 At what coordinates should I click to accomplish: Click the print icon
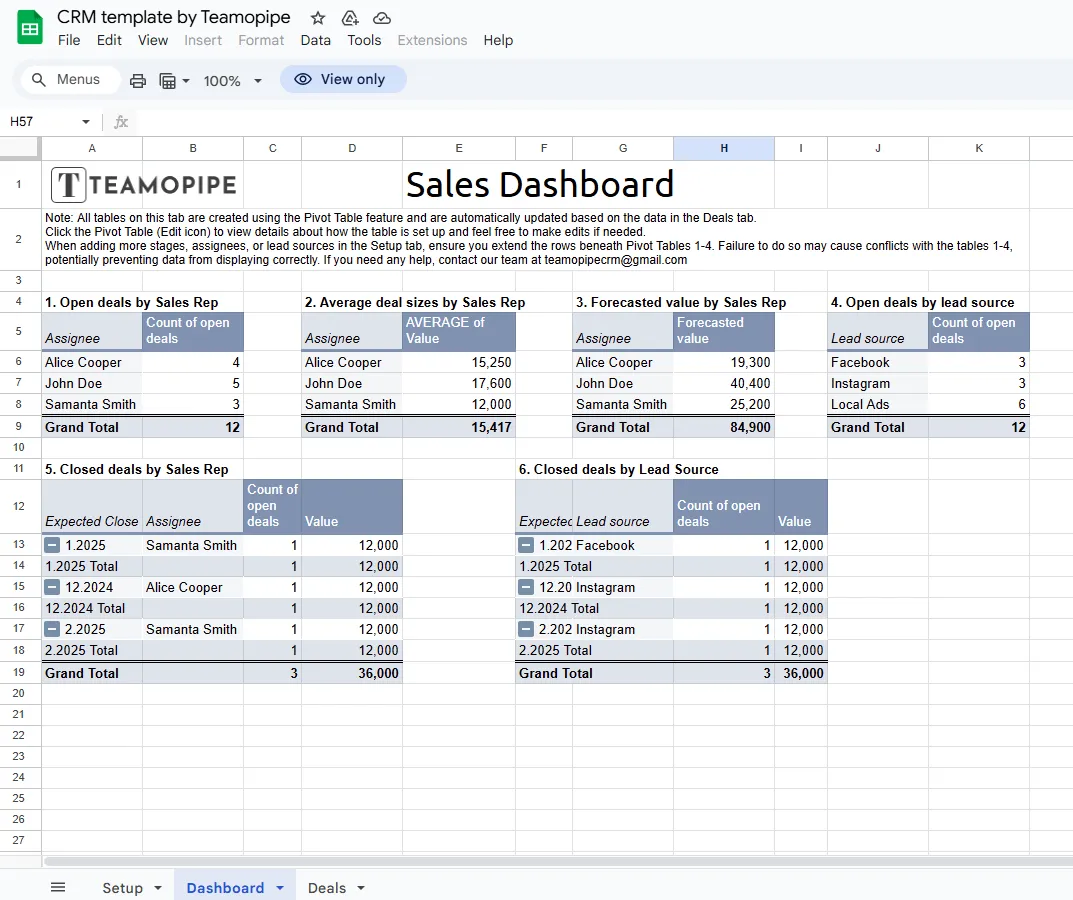click(138, 81)
